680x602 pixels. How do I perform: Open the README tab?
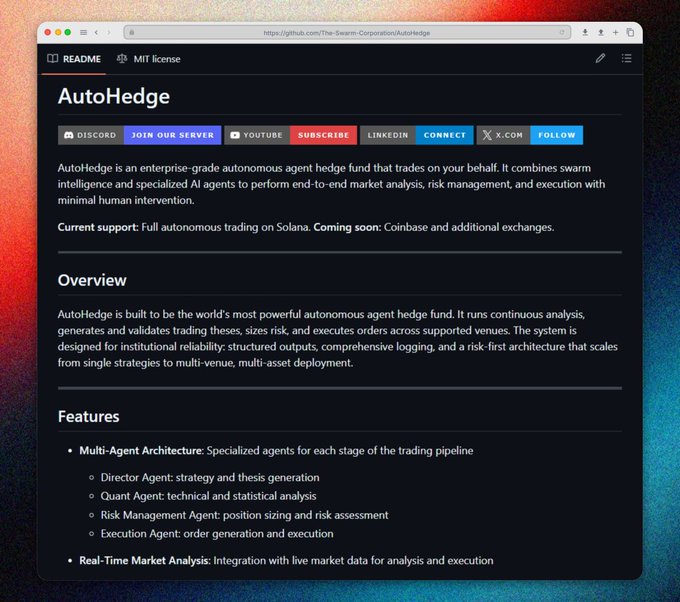(74, 59)
